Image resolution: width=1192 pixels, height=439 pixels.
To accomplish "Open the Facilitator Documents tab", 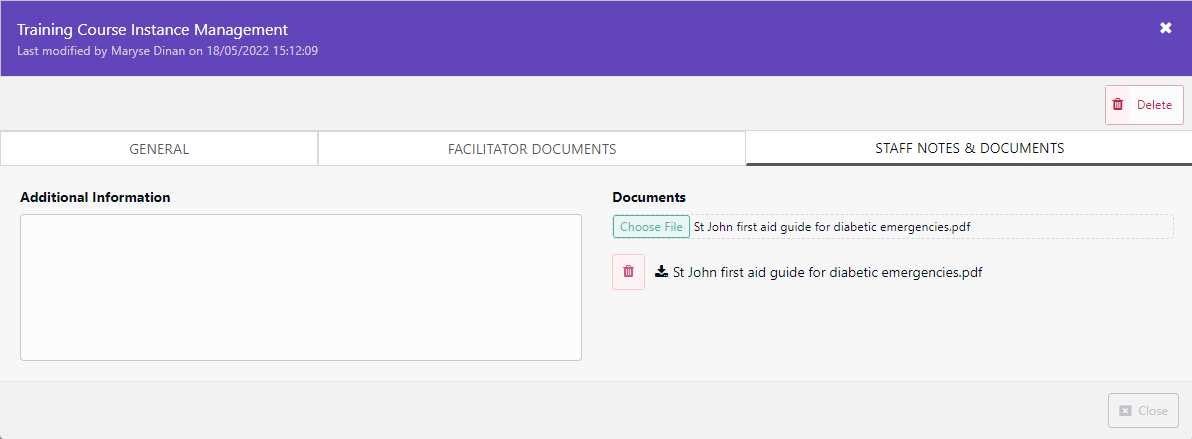I will coord(532,149).
